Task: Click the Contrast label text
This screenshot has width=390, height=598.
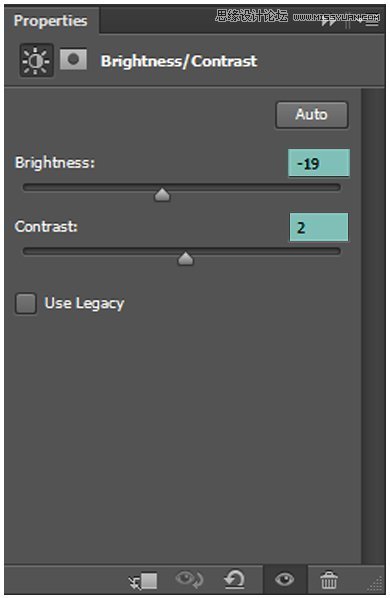Action: (x=46, y=227)
